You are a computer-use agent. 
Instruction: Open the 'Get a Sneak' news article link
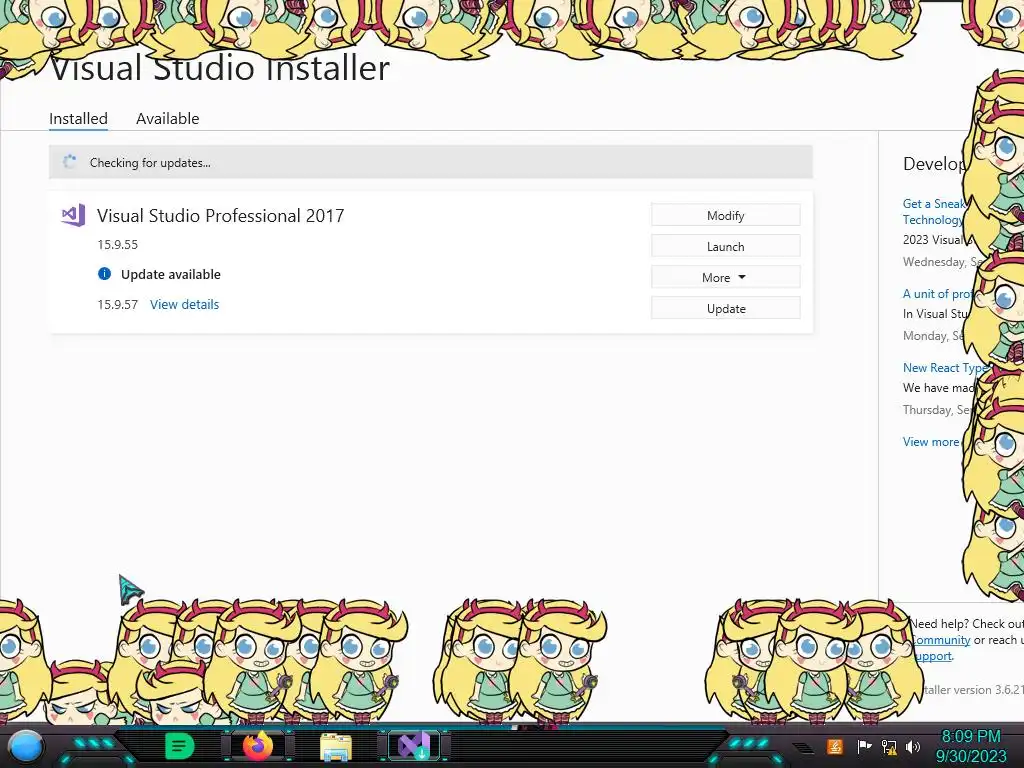pos(934,212)
